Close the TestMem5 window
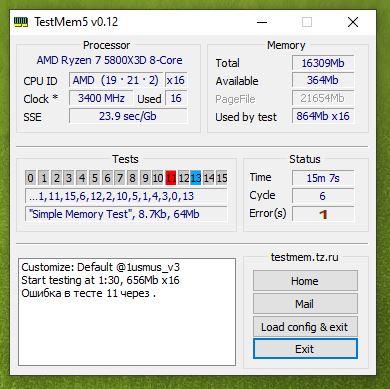This screenshot has height=389, width=390. click(x=353, y=22)
